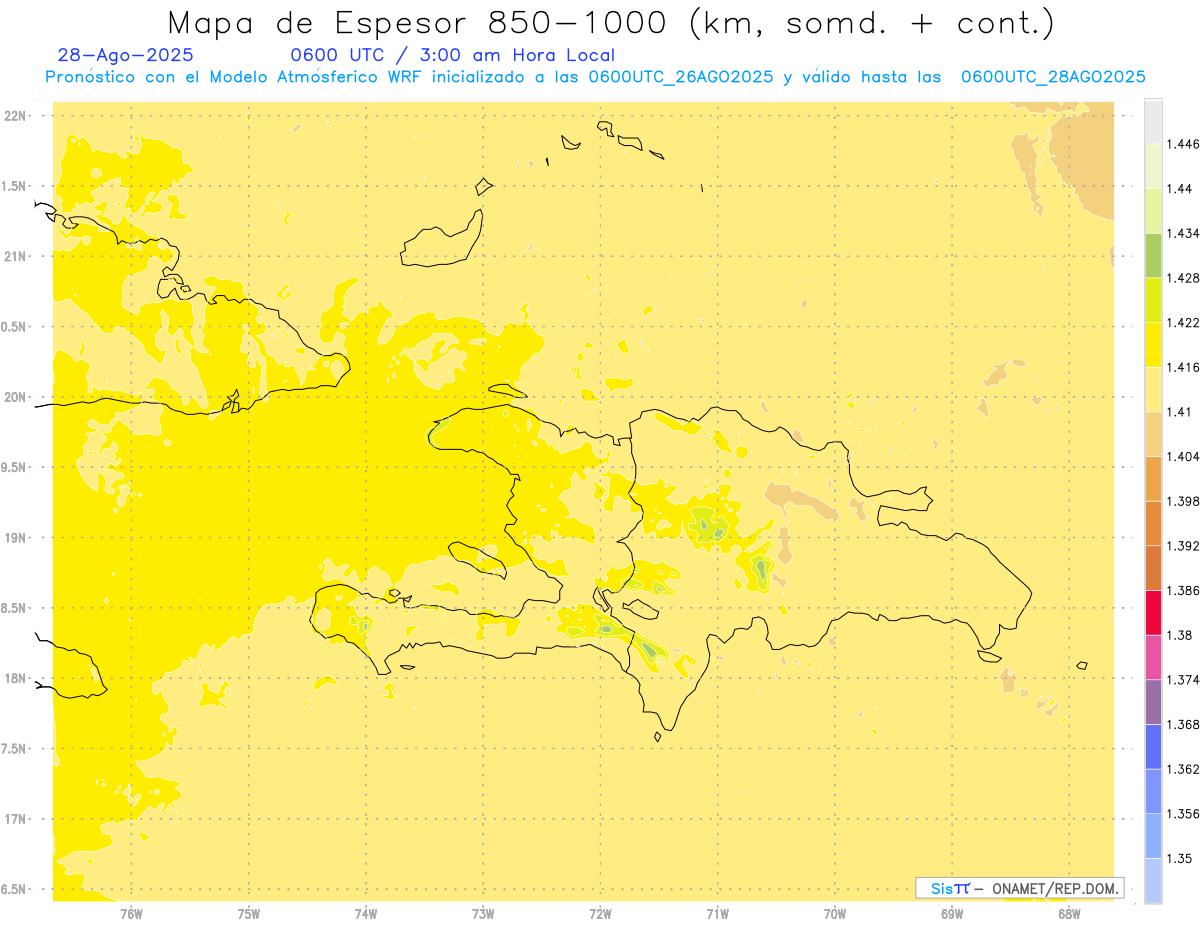Click the '1.404' legend value
Viewport: 1200px width, 927px height.
(x=1184, y=456)
